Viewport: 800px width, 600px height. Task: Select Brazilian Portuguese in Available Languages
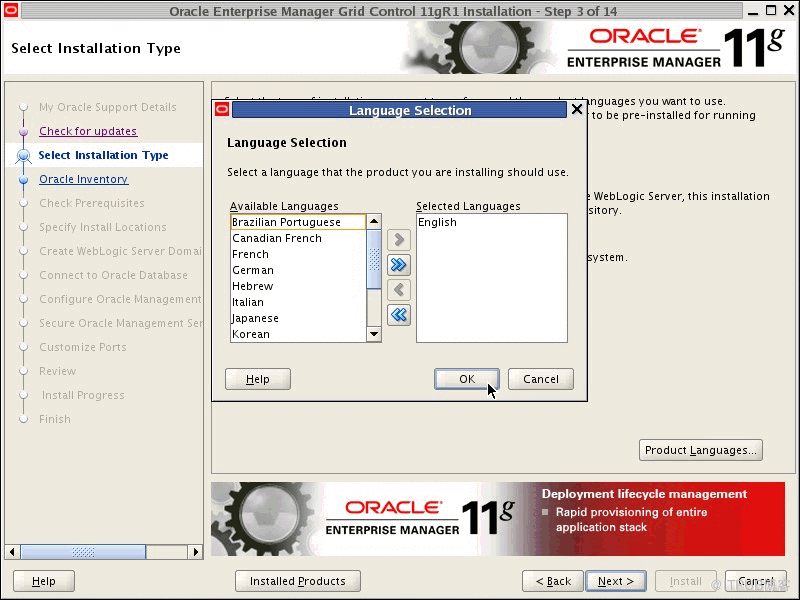[298, 222]
